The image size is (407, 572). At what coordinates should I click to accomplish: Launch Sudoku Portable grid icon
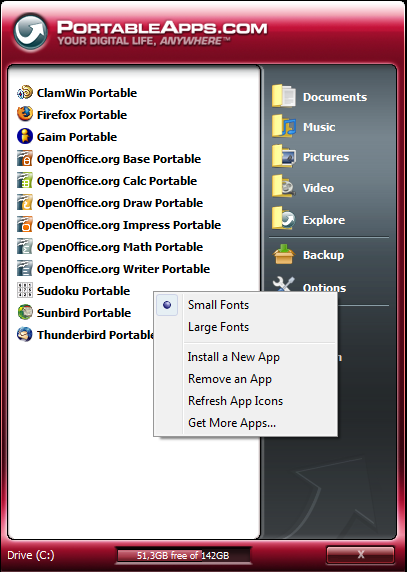[x=25, y=290]
